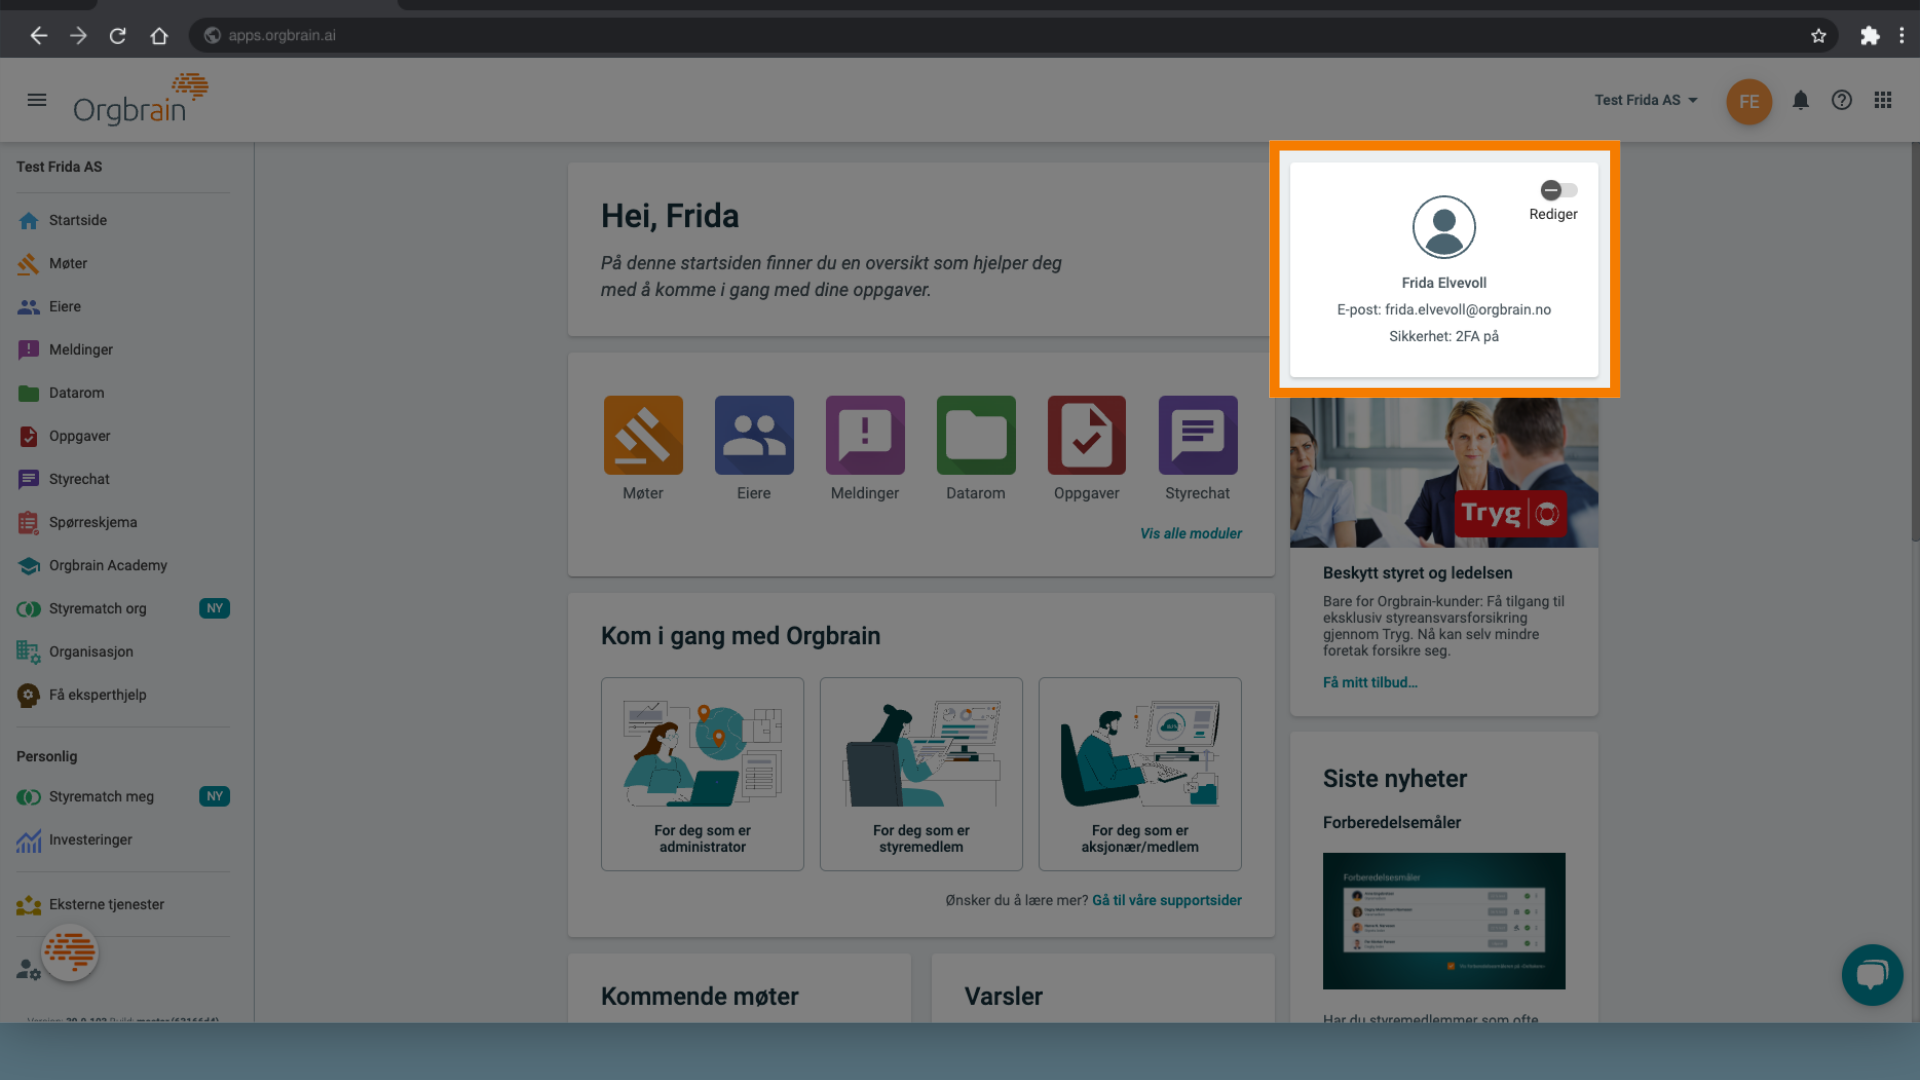This screenshot has height=1080, width=1920.
Task: Click the Investeringer chart icon
Action: point(28,840)
